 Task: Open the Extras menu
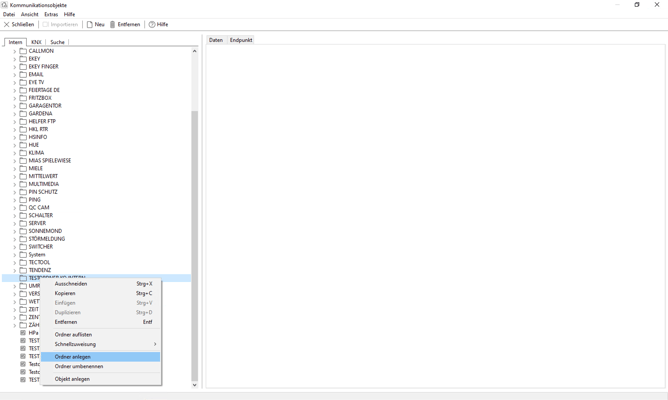tap(51, 14)
